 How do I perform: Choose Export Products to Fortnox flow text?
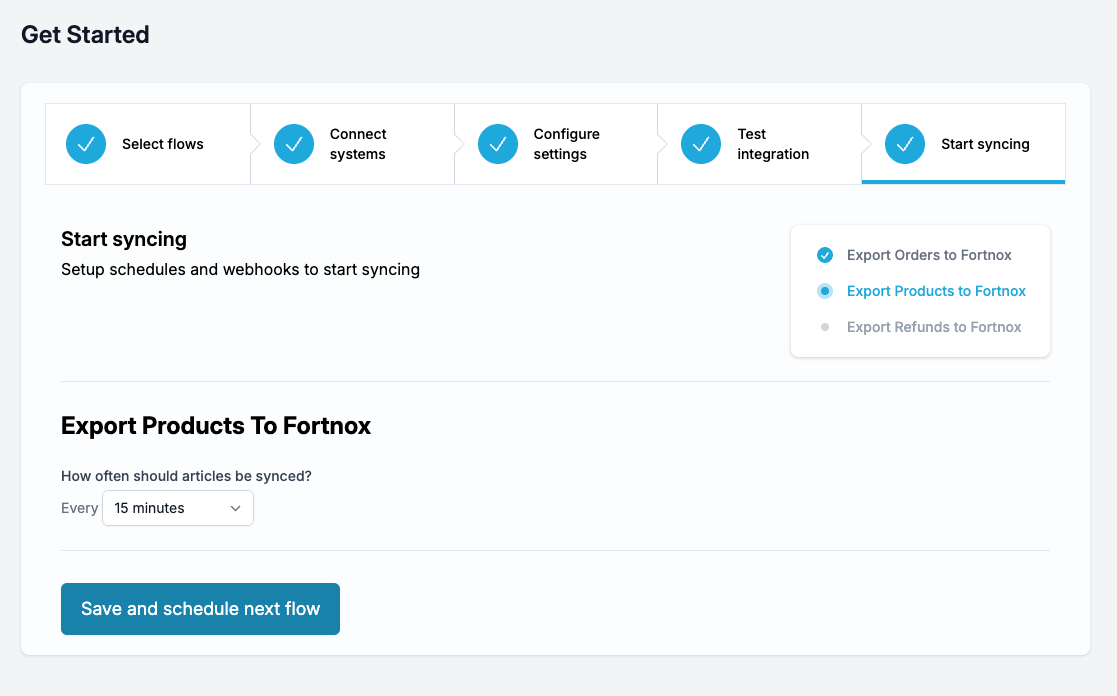[x=936, y=291]
